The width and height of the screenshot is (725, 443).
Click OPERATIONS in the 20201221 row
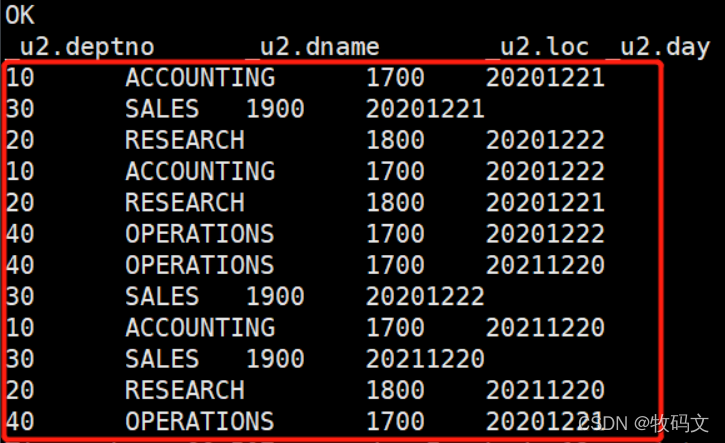(200, 422)
